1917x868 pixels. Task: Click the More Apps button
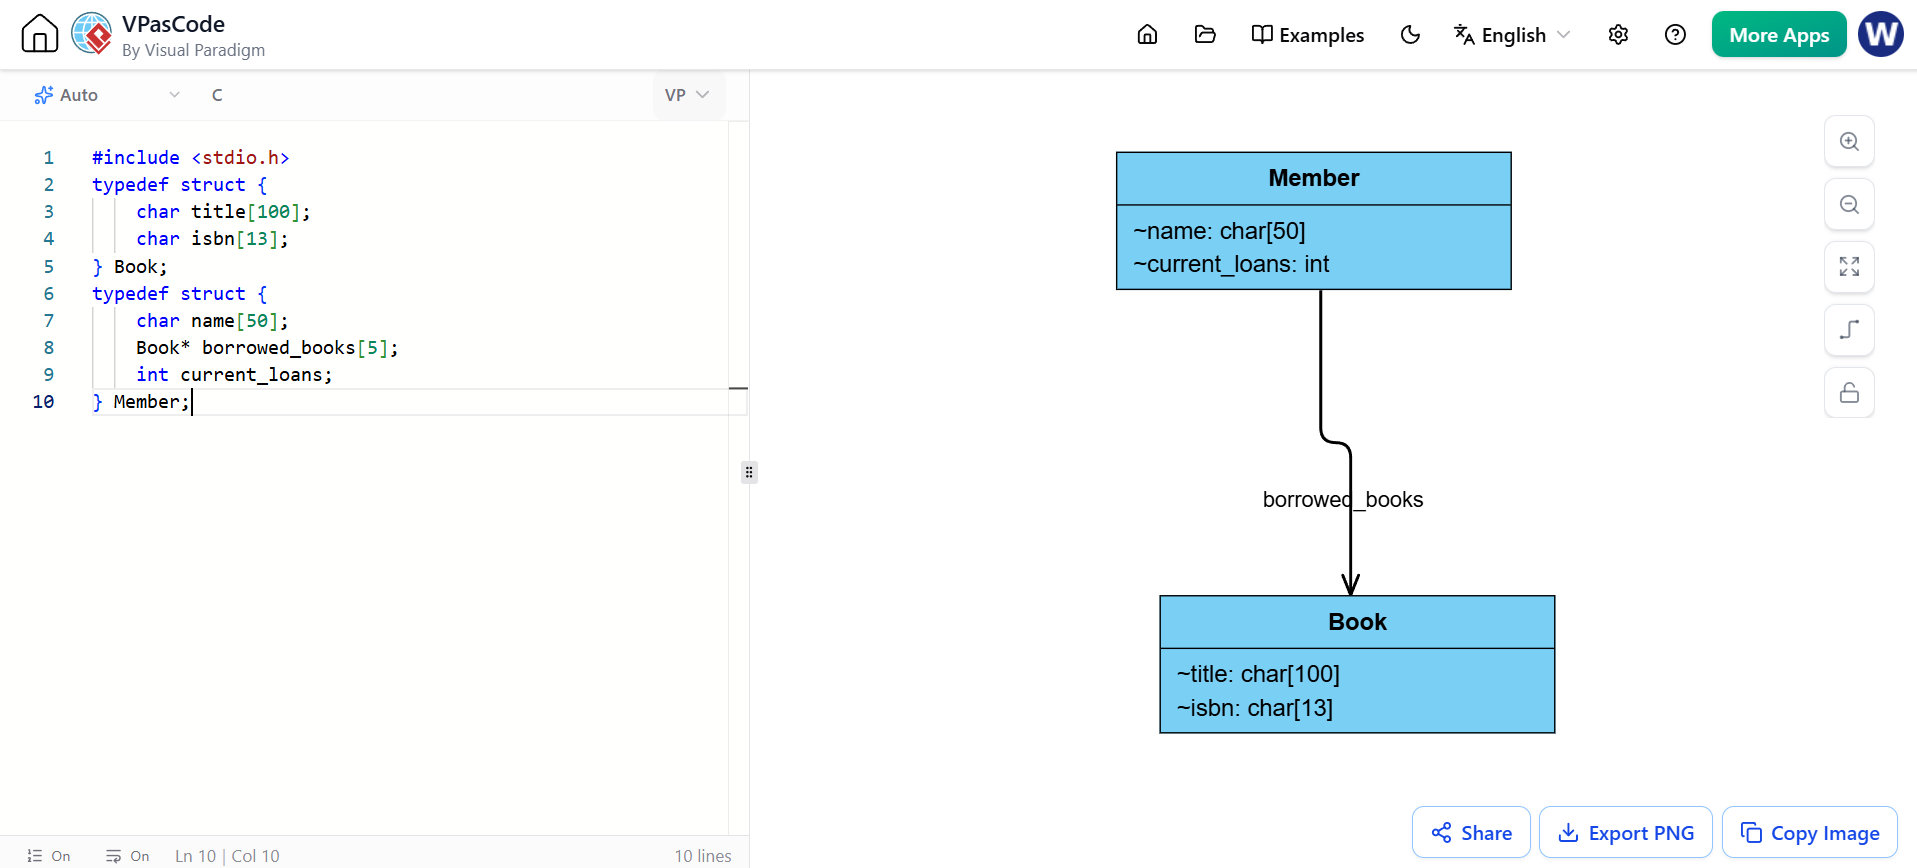coord(1779,35)
